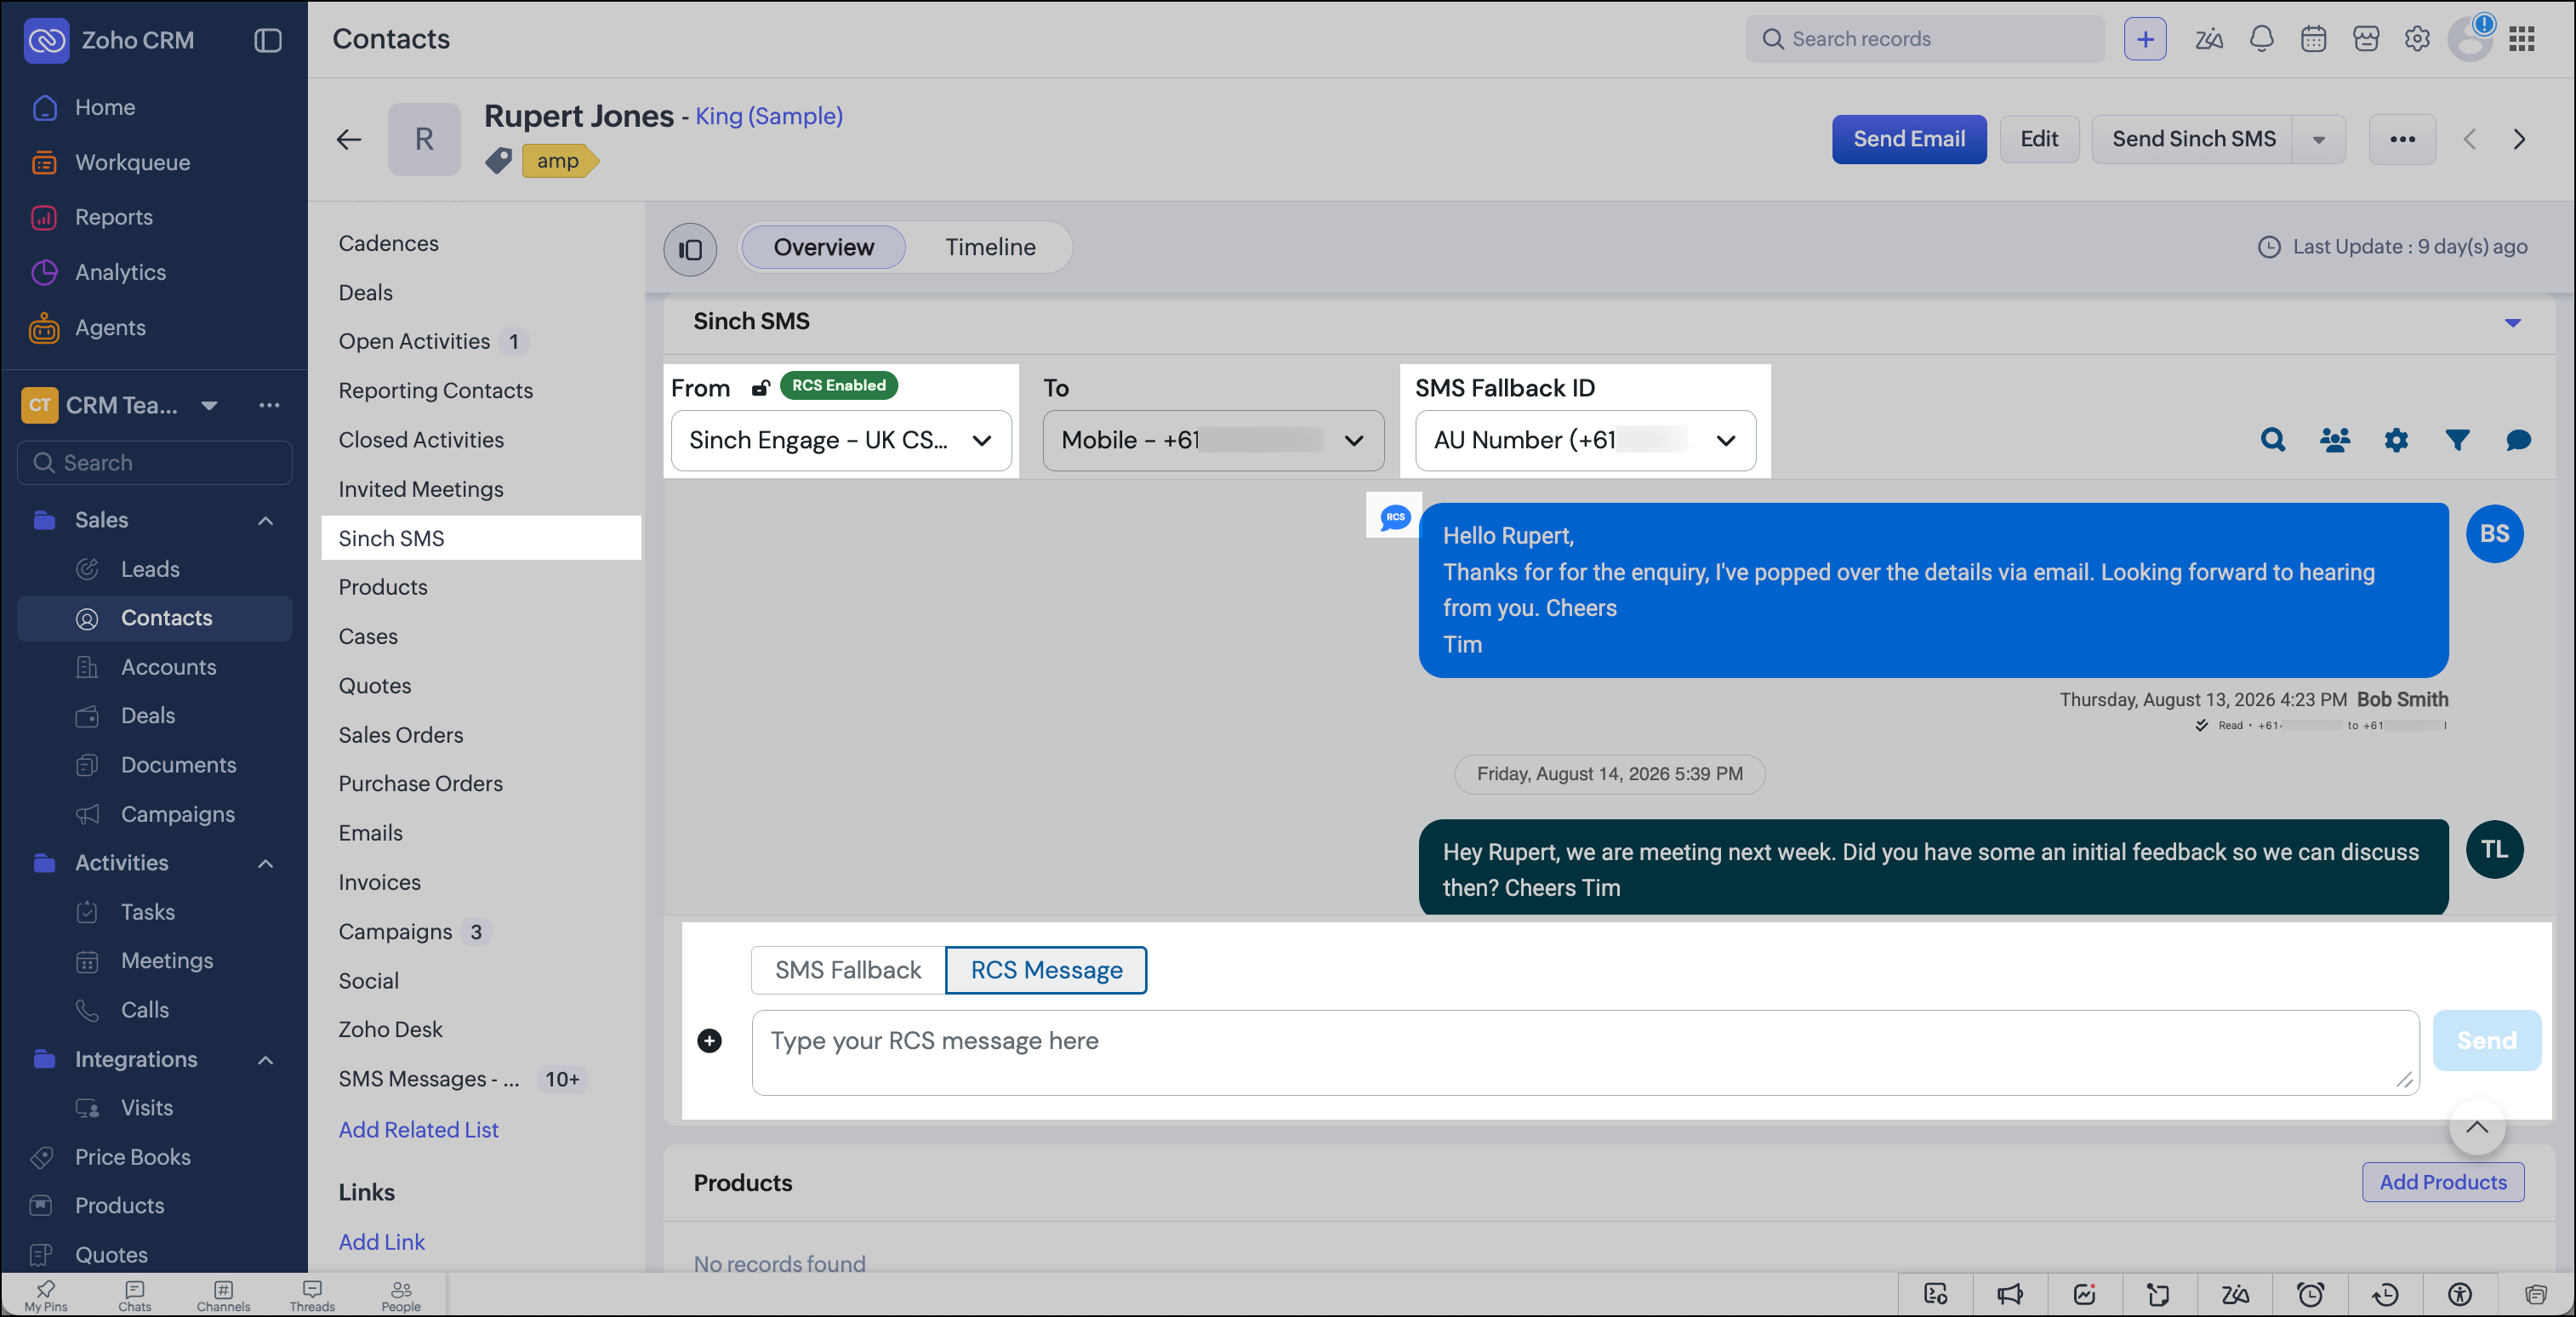Click the Send Sinch SMS button

[x=2193, y=140]
